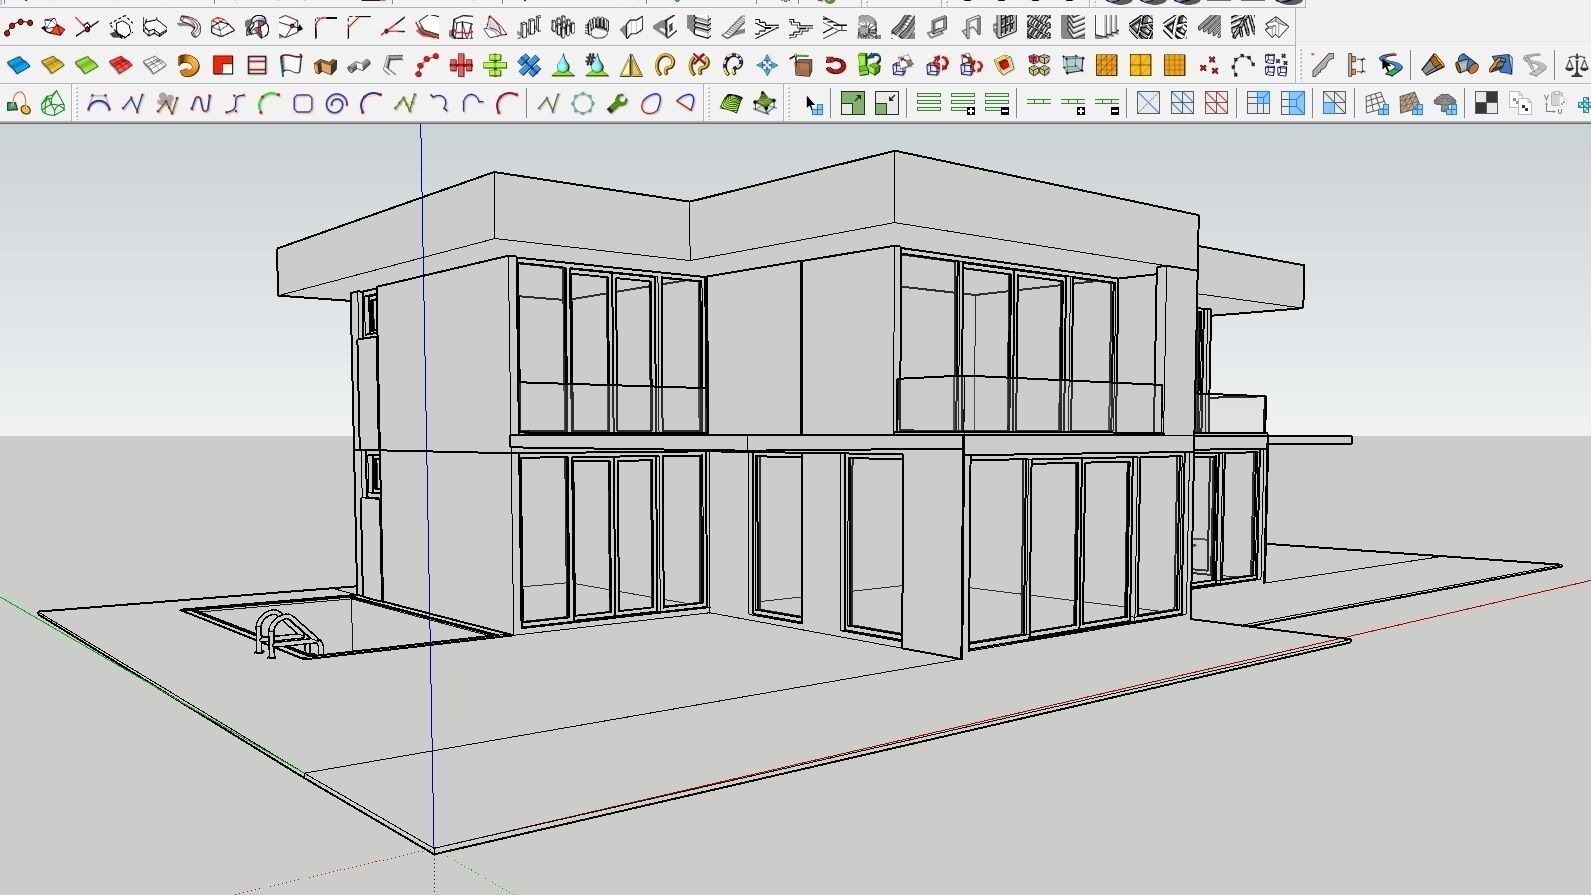Click the red triangulated squares icon
The height and width of the screenshot is (895, 1591).
pos(1216,103)
